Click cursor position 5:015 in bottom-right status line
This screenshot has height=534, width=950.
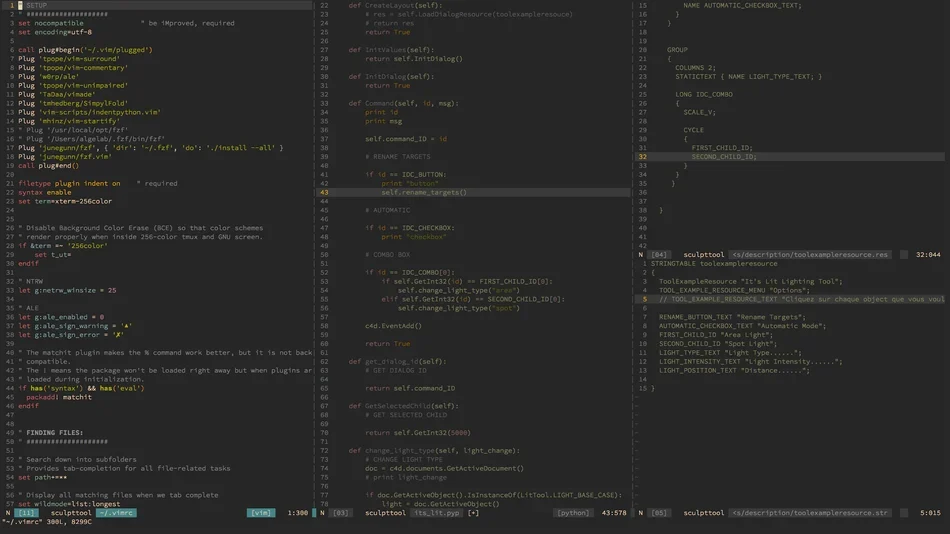(930, 513)
